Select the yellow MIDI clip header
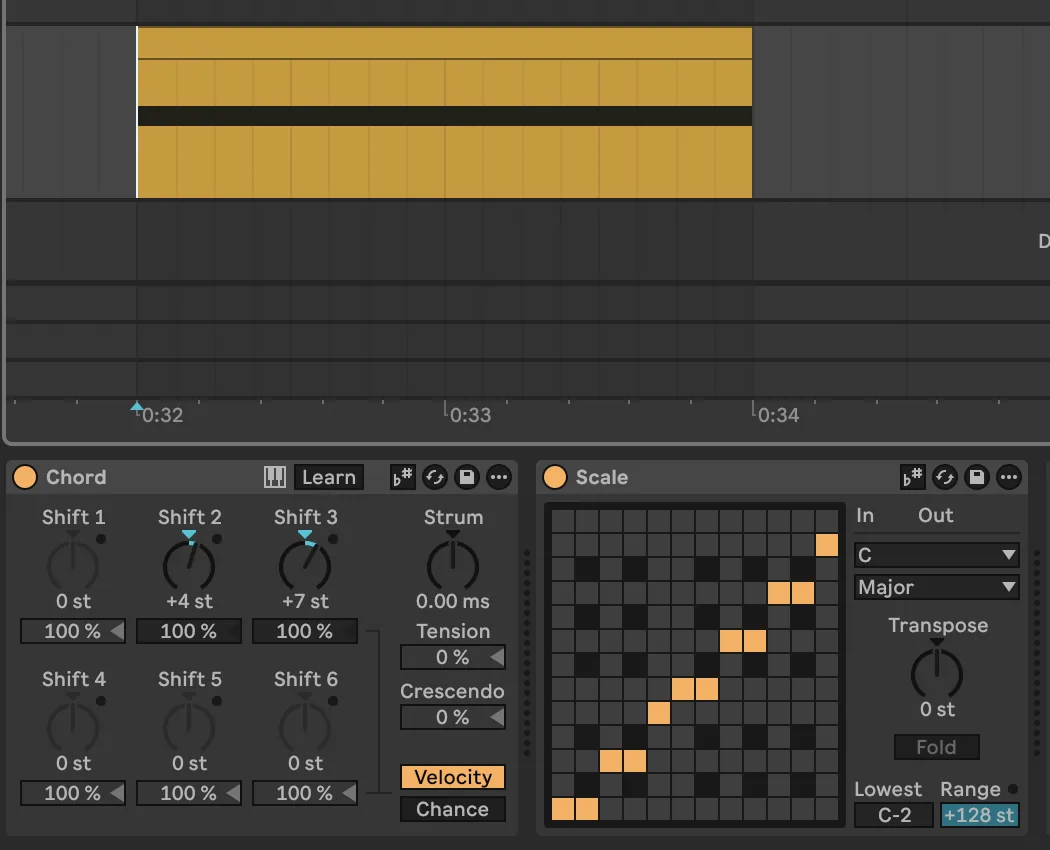 [x=445, y=43]
